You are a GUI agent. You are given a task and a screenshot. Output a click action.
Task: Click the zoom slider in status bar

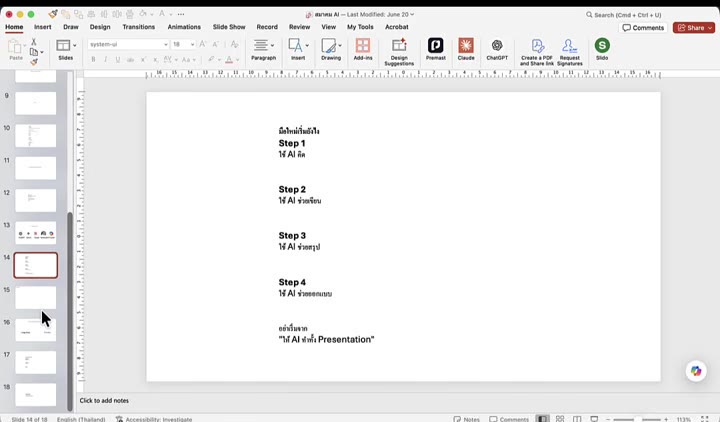[637, 419]
